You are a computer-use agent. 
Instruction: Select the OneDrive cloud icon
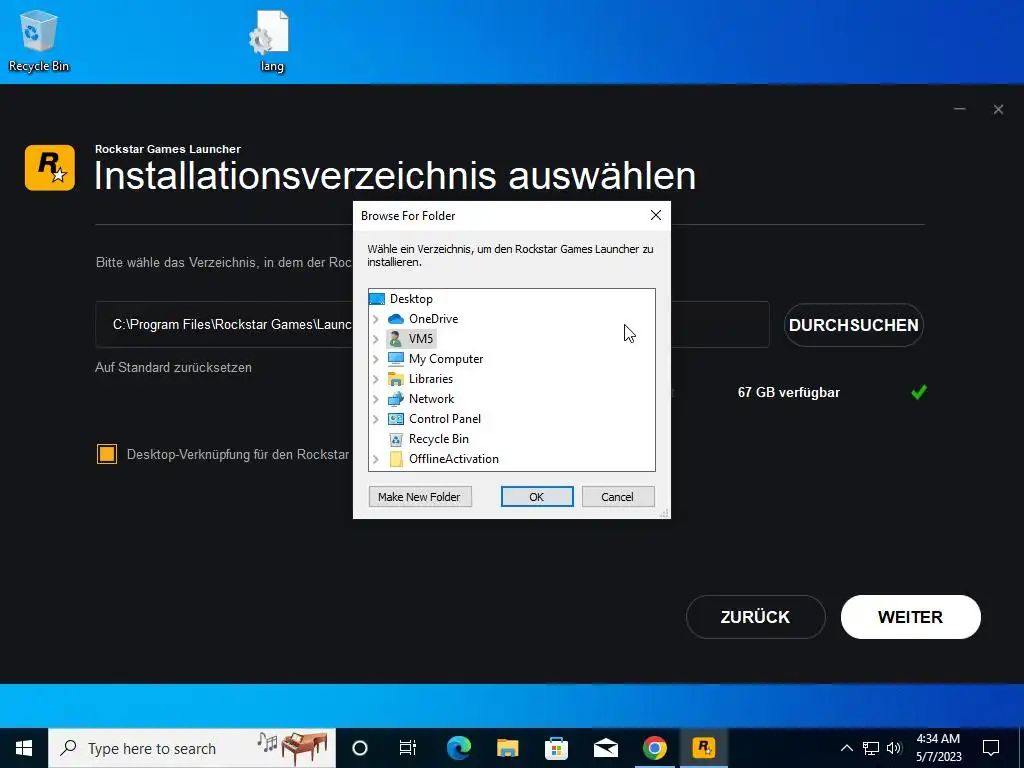point(396,319)
